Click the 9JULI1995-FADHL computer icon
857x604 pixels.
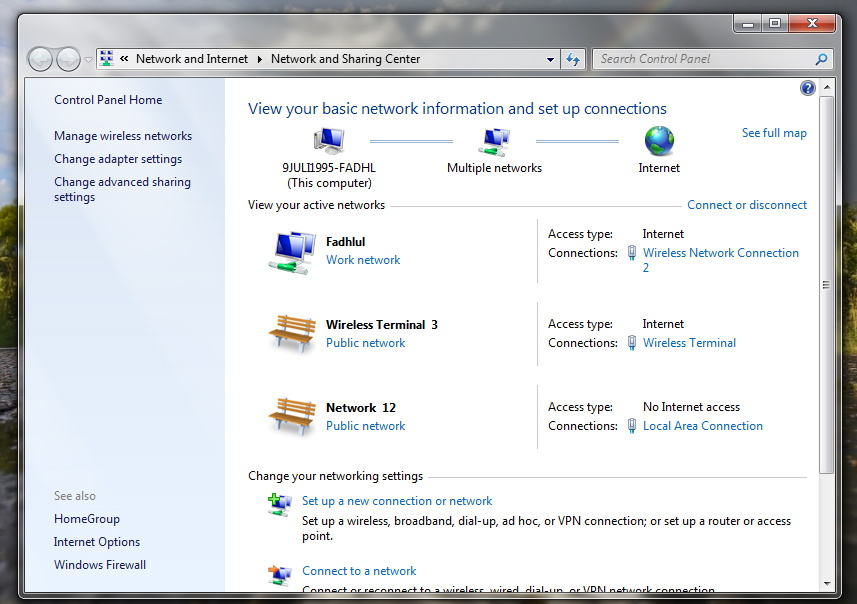(329, 138)
